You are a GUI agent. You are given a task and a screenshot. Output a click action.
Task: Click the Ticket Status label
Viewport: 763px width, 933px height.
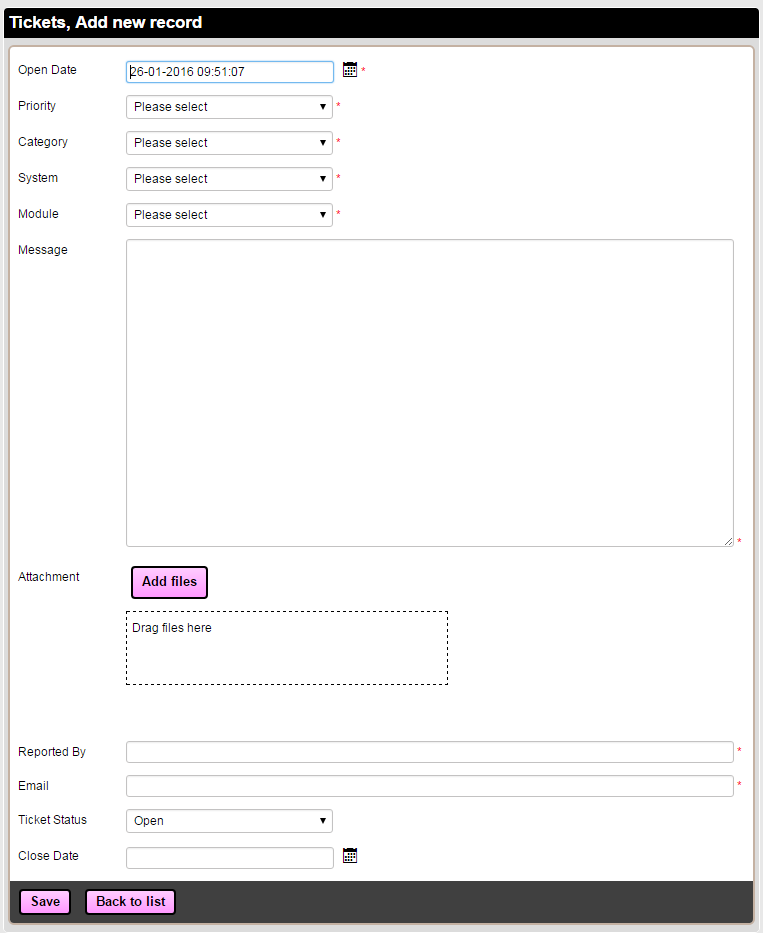point(52,820)
